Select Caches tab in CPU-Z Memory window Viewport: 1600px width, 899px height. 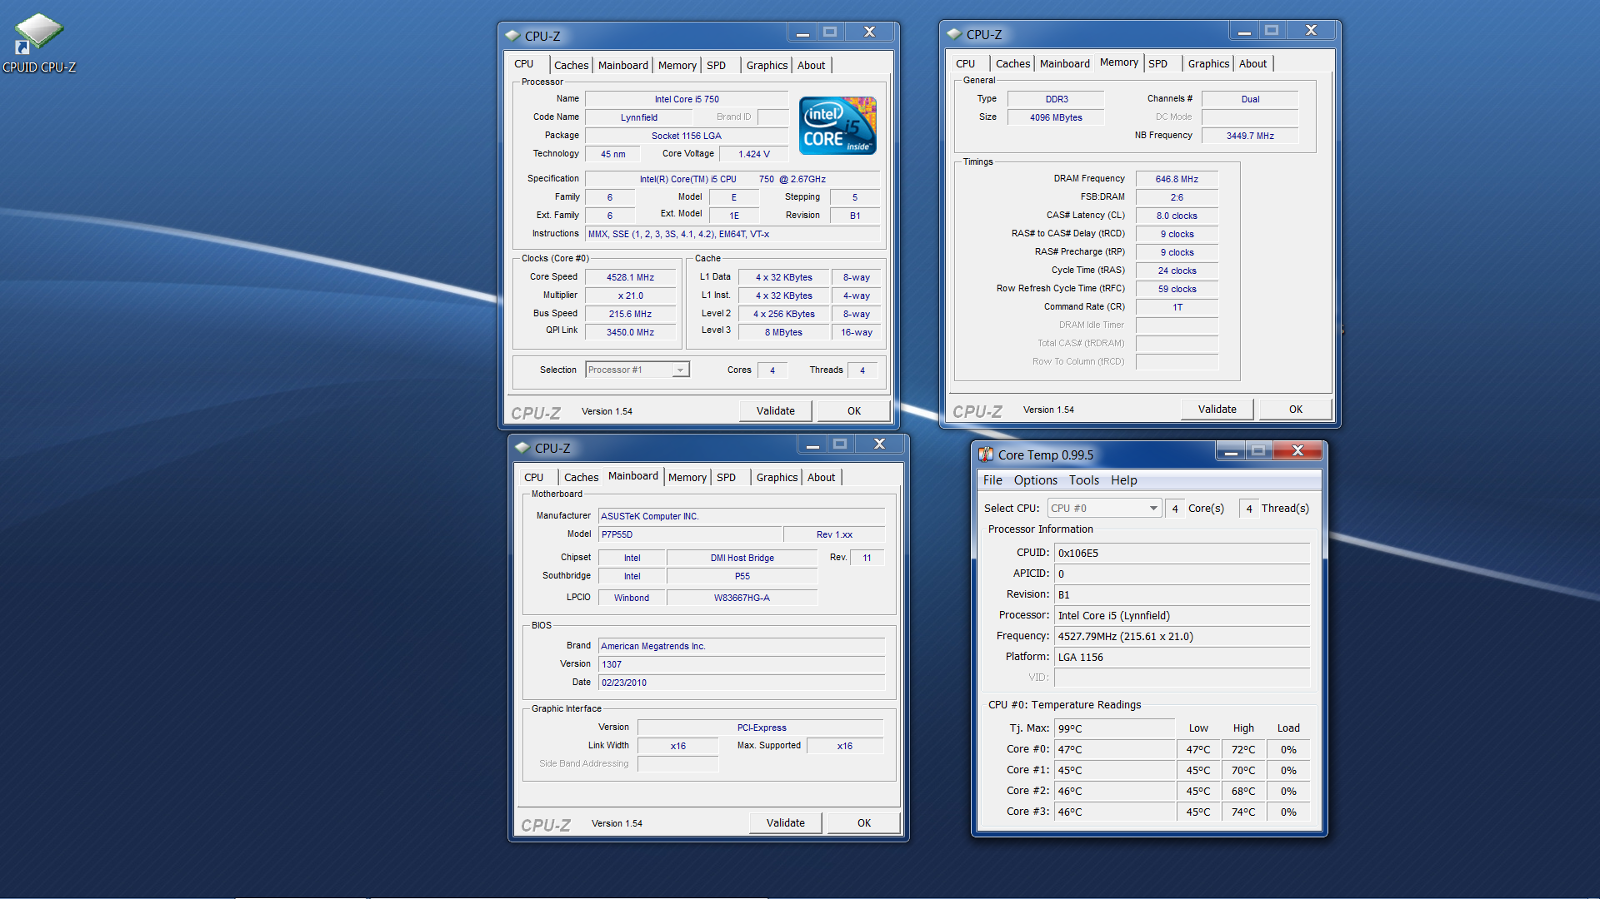(x=1013, y=64)
